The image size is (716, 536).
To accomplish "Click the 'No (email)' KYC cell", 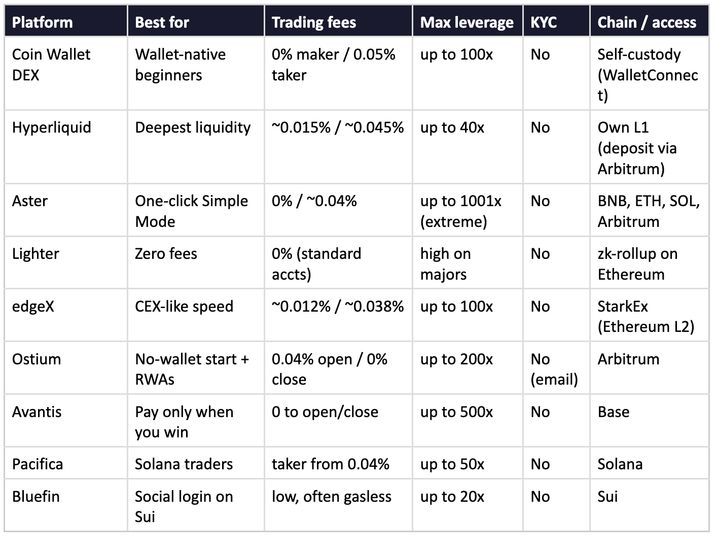I will click(x=557, y=368).
